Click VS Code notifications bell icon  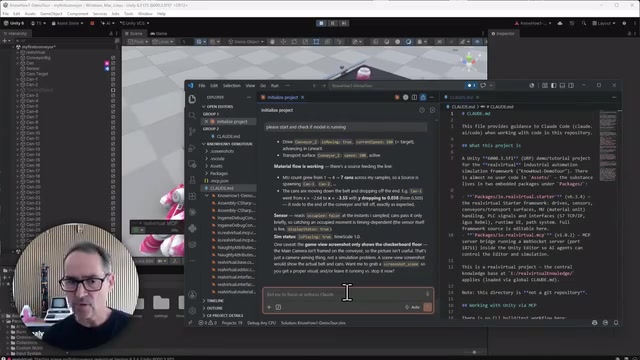pyautogui.click(x=616, y=322)
